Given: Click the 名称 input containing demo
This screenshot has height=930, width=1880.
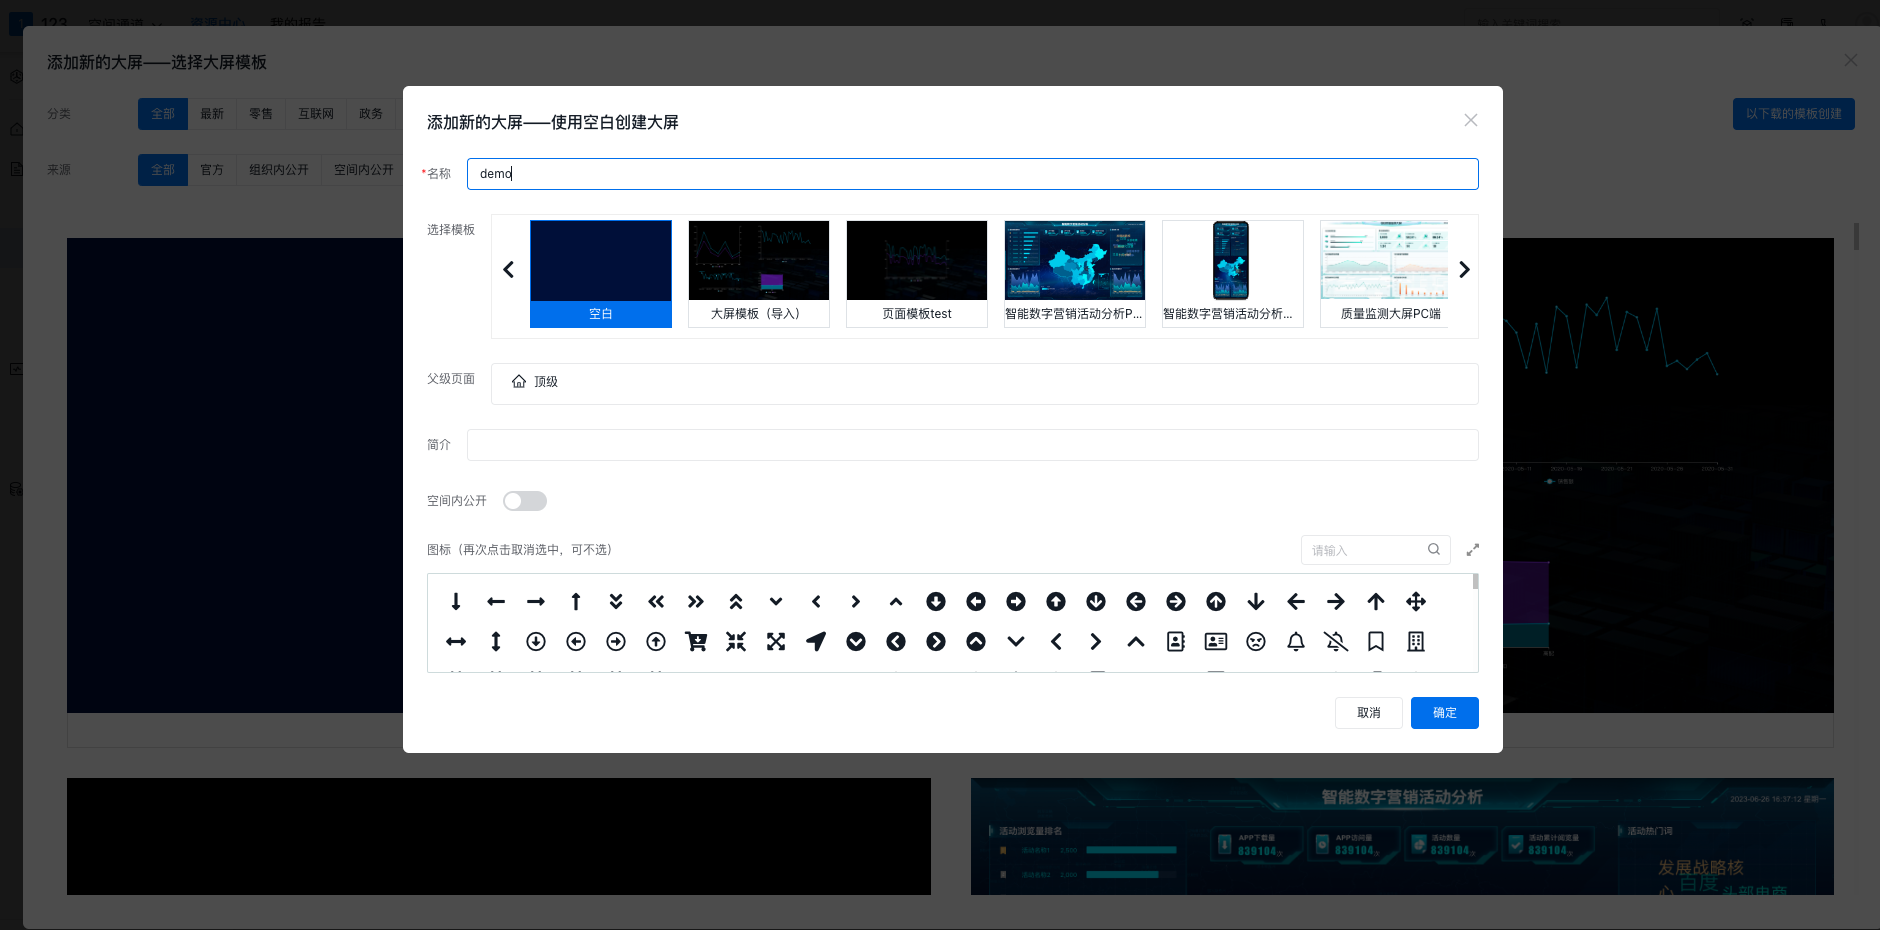Looking at the screenshot, I should [x=973, y=174].
